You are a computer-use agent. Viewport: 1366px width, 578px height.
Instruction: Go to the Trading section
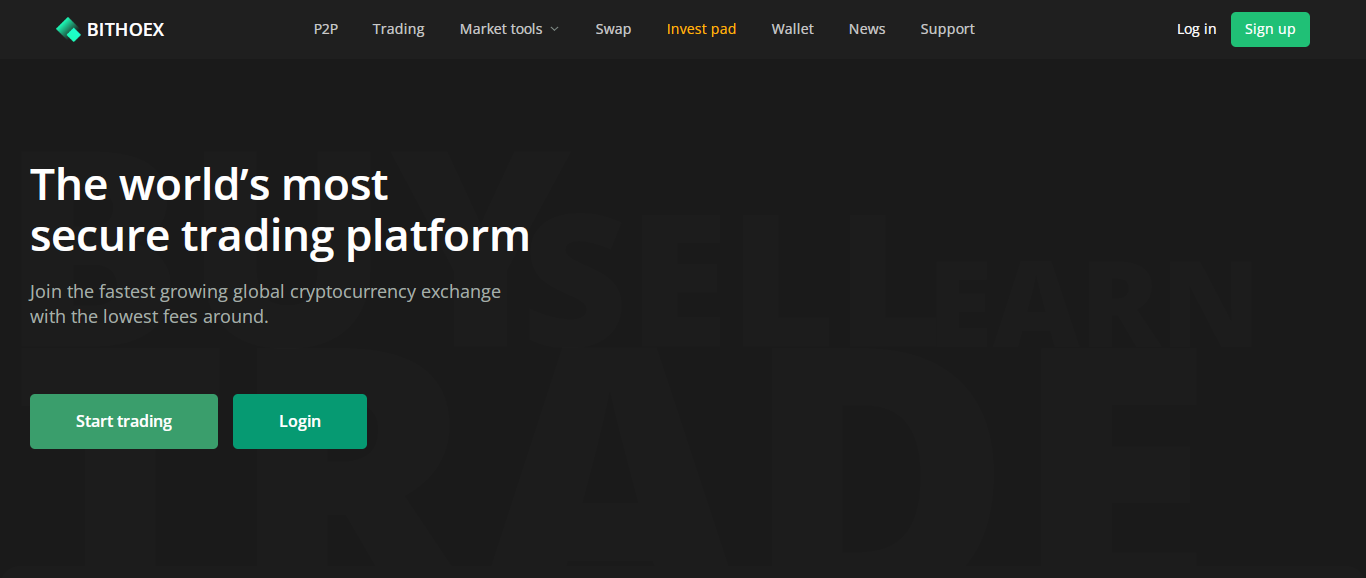coord(398,29)
